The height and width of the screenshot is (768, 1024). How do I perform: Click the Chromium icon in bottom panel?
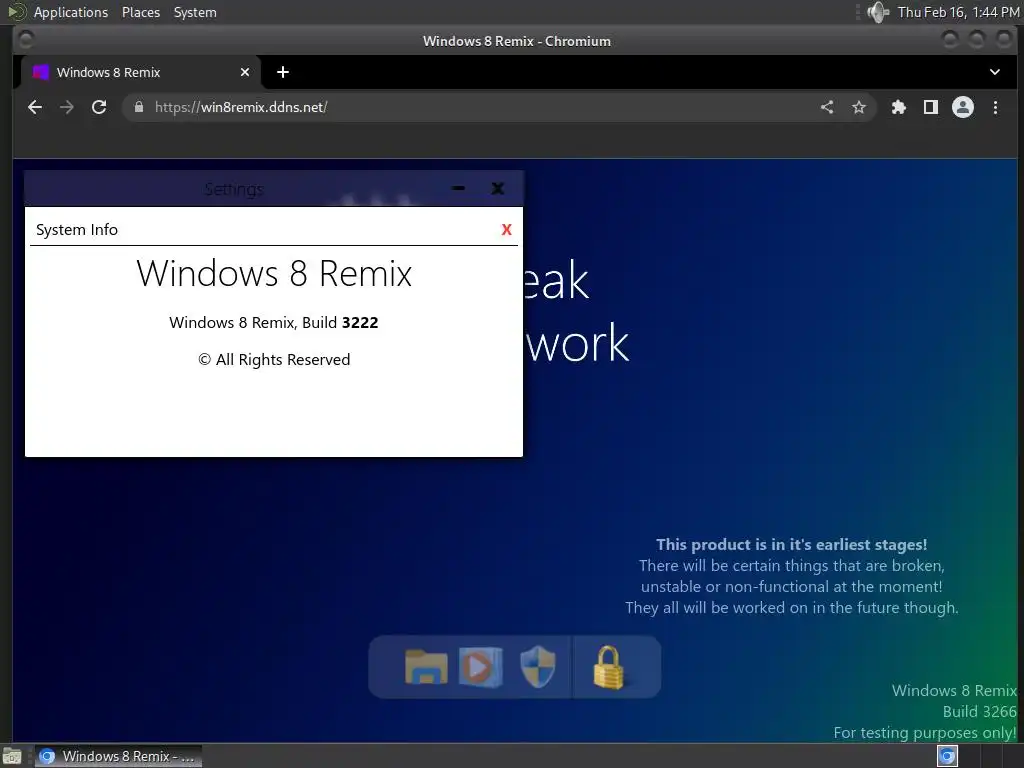947,756
